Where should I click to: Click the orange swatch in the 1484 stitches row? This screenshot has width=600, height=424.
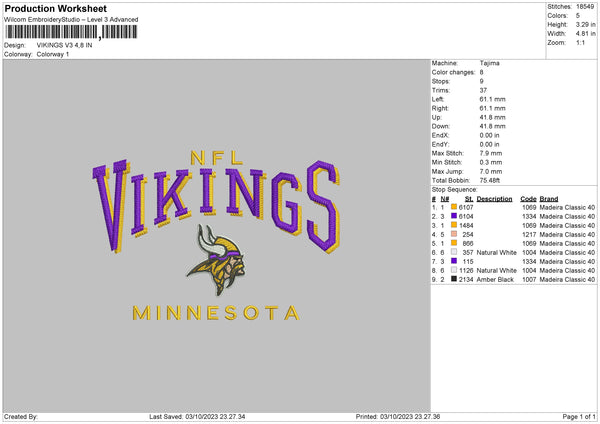coord(454,225)
